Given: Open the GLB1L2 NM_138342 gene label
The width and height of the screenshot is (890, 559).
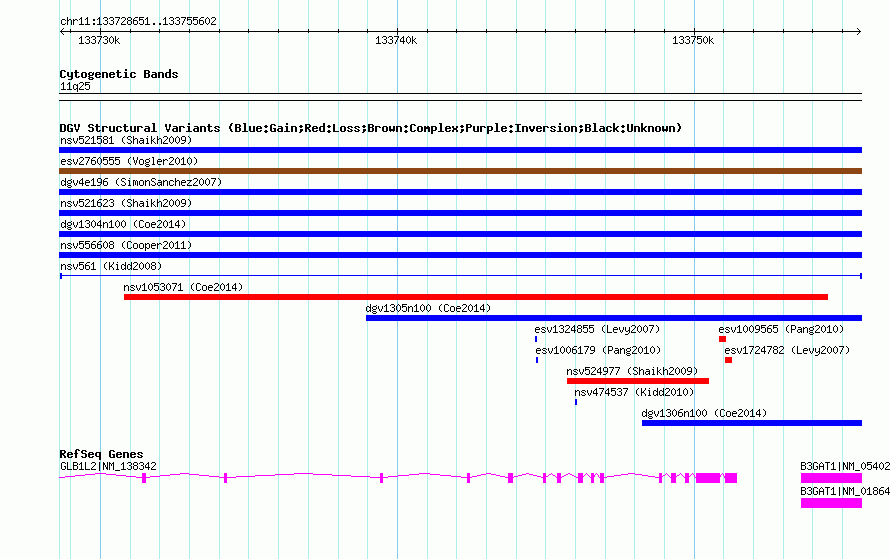Looking at the screenshot, I should point(108,466).
